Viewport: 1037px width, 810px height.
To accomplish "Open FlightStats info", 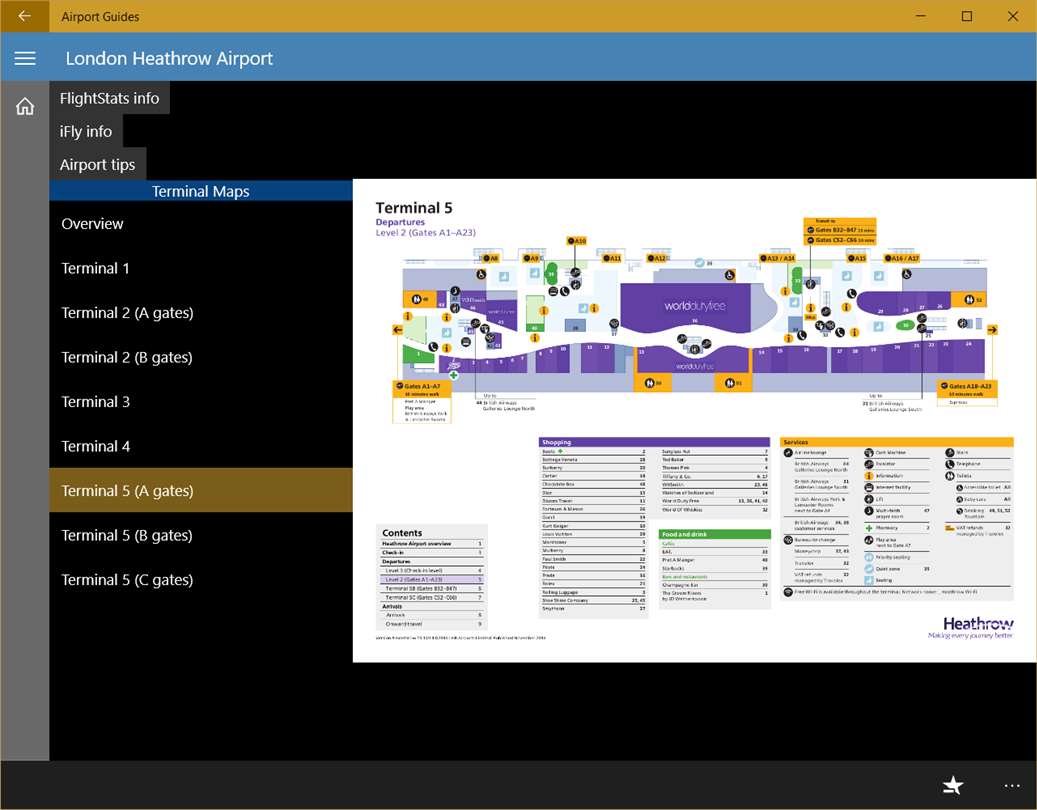I will (x=109, y=98).
